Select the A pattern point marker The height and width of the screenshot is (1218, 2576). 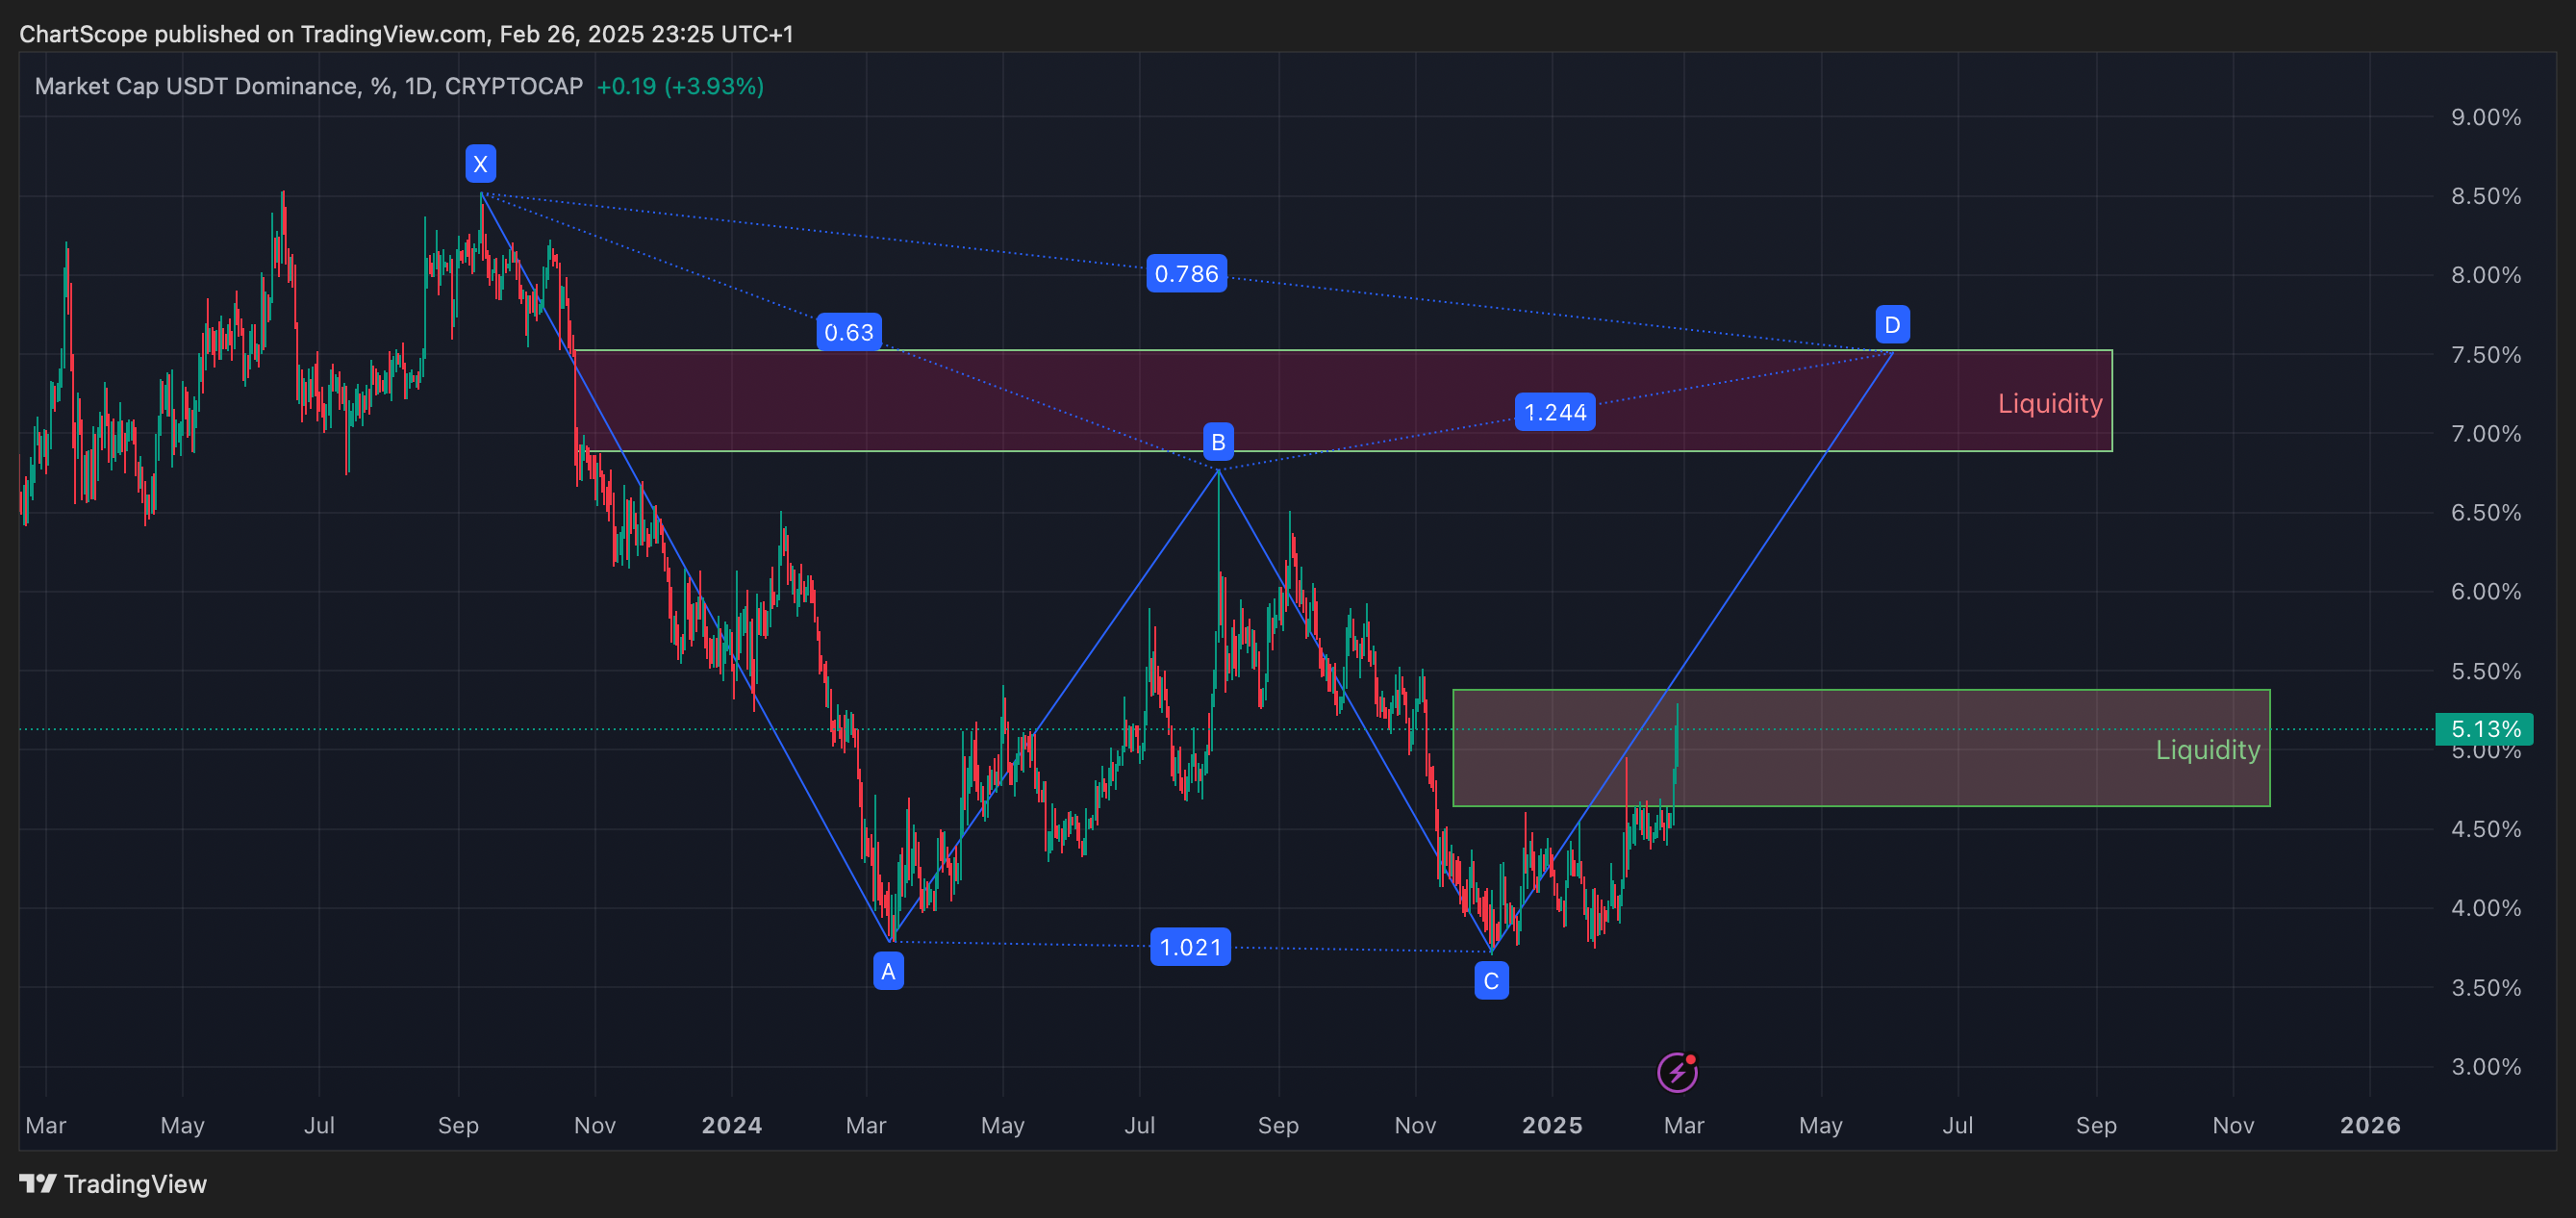tap(888, 971)
